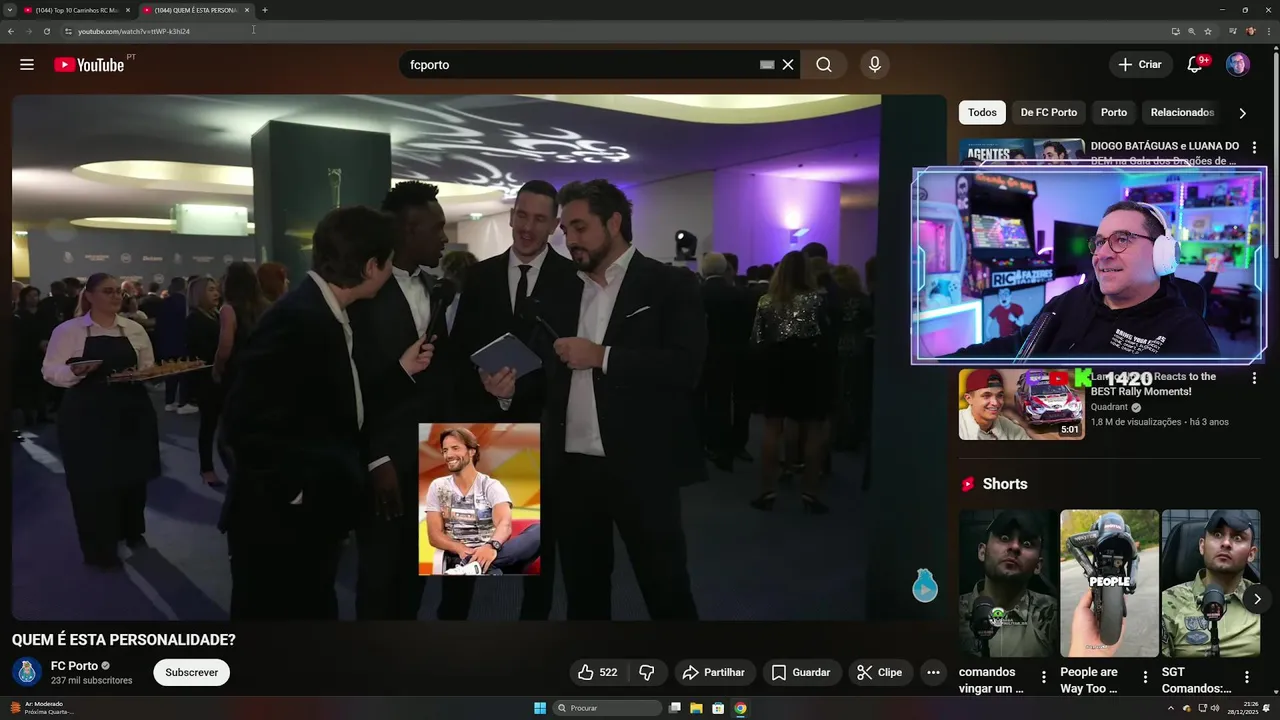Open Chrome profile avatar in toolbar
Screen dimensions: 1280x720
(1250, 31)
